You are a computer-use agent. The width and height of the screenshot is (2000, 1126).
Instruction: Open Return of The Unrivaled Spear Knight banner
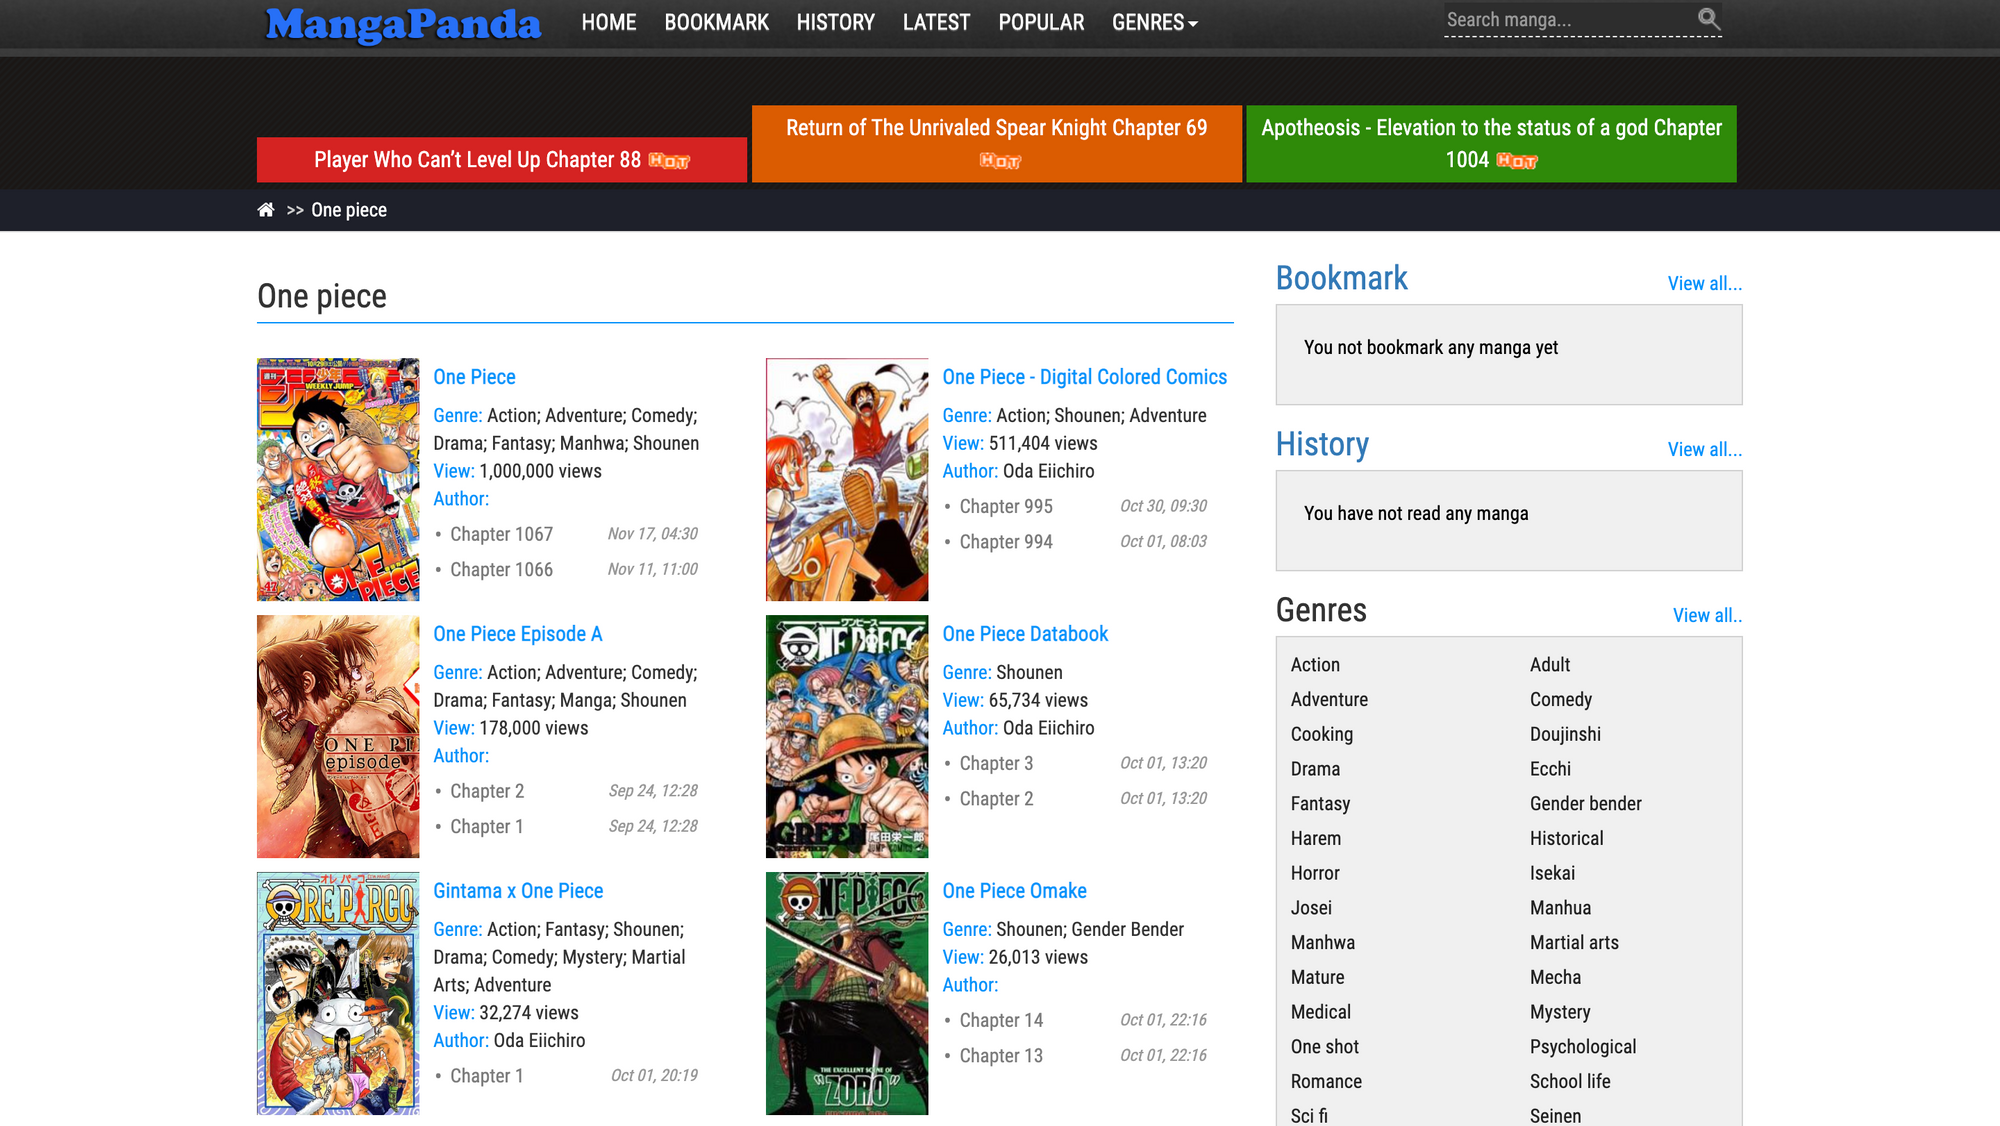(997, 144)
